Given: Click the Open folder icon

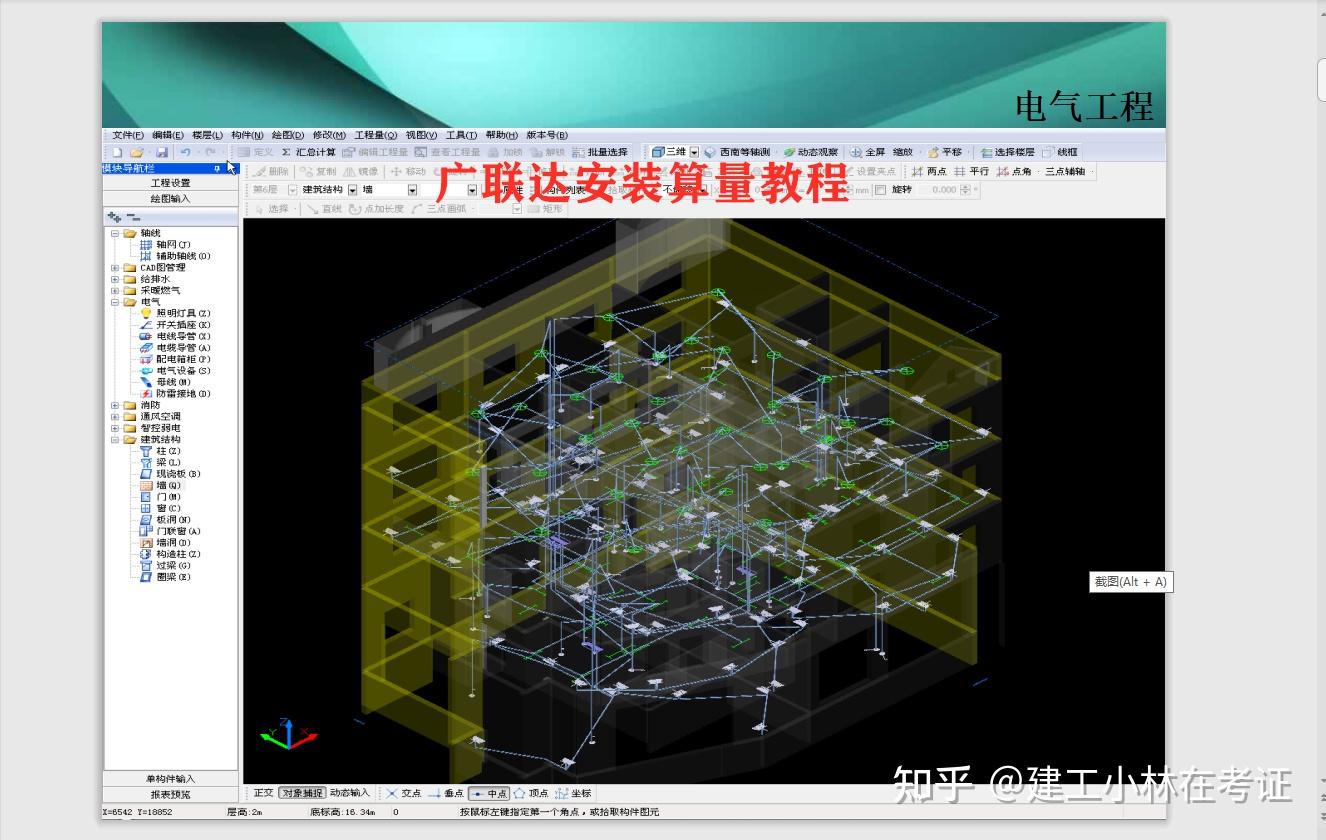Looking at the screenshot, I should (136, 152).
